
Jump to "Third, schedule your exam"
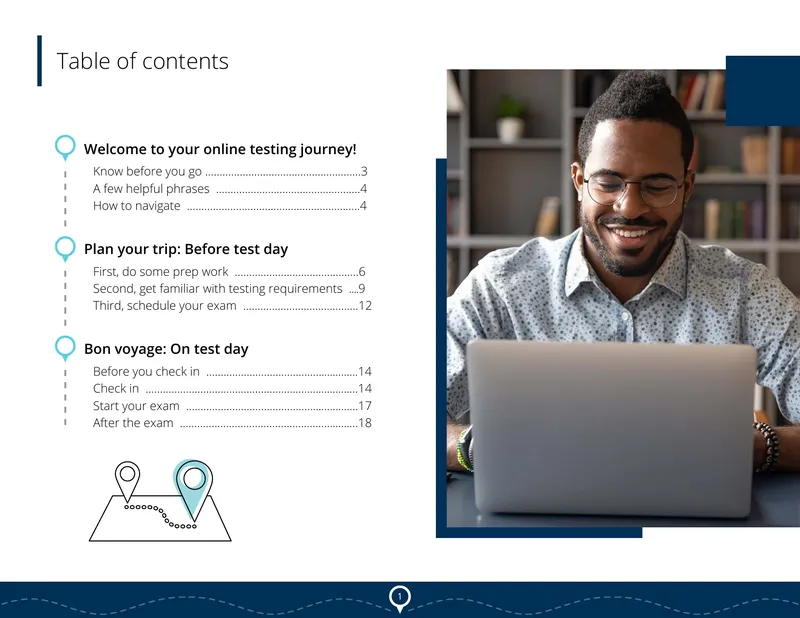click(x=232, y=306)
